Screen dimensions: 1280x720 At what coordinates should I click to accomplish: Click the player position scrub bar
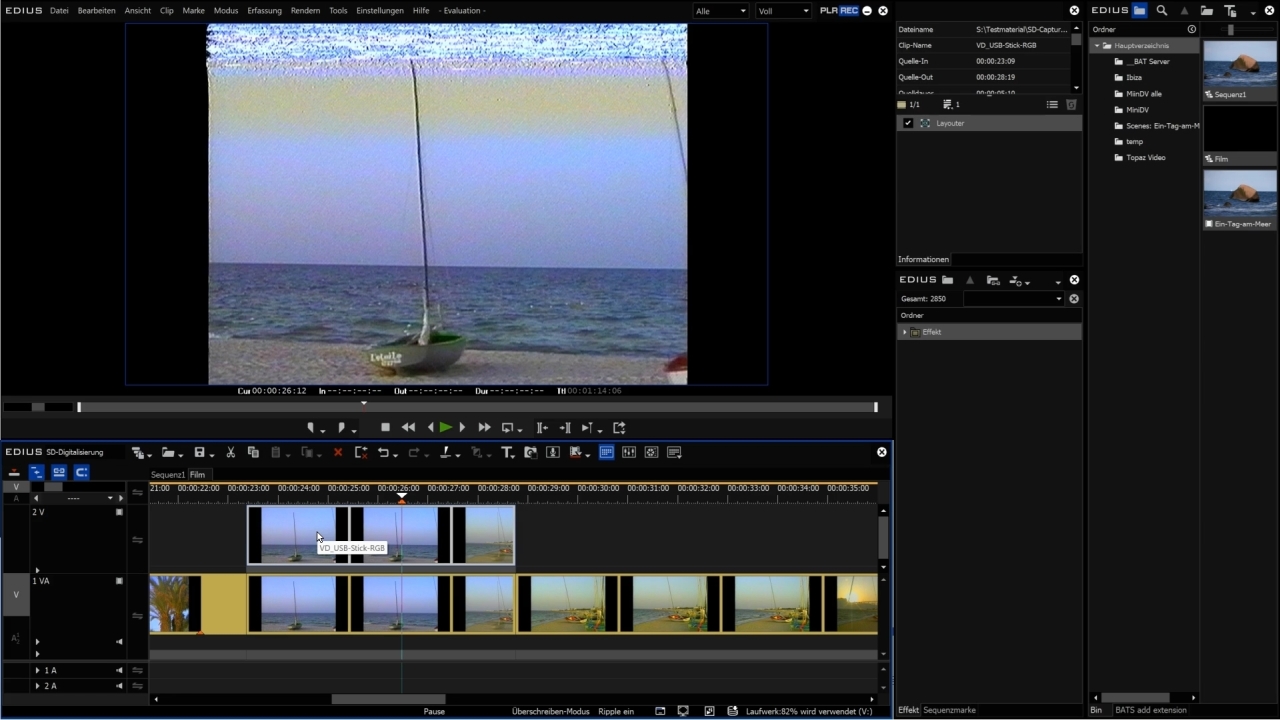coord(477,407)
